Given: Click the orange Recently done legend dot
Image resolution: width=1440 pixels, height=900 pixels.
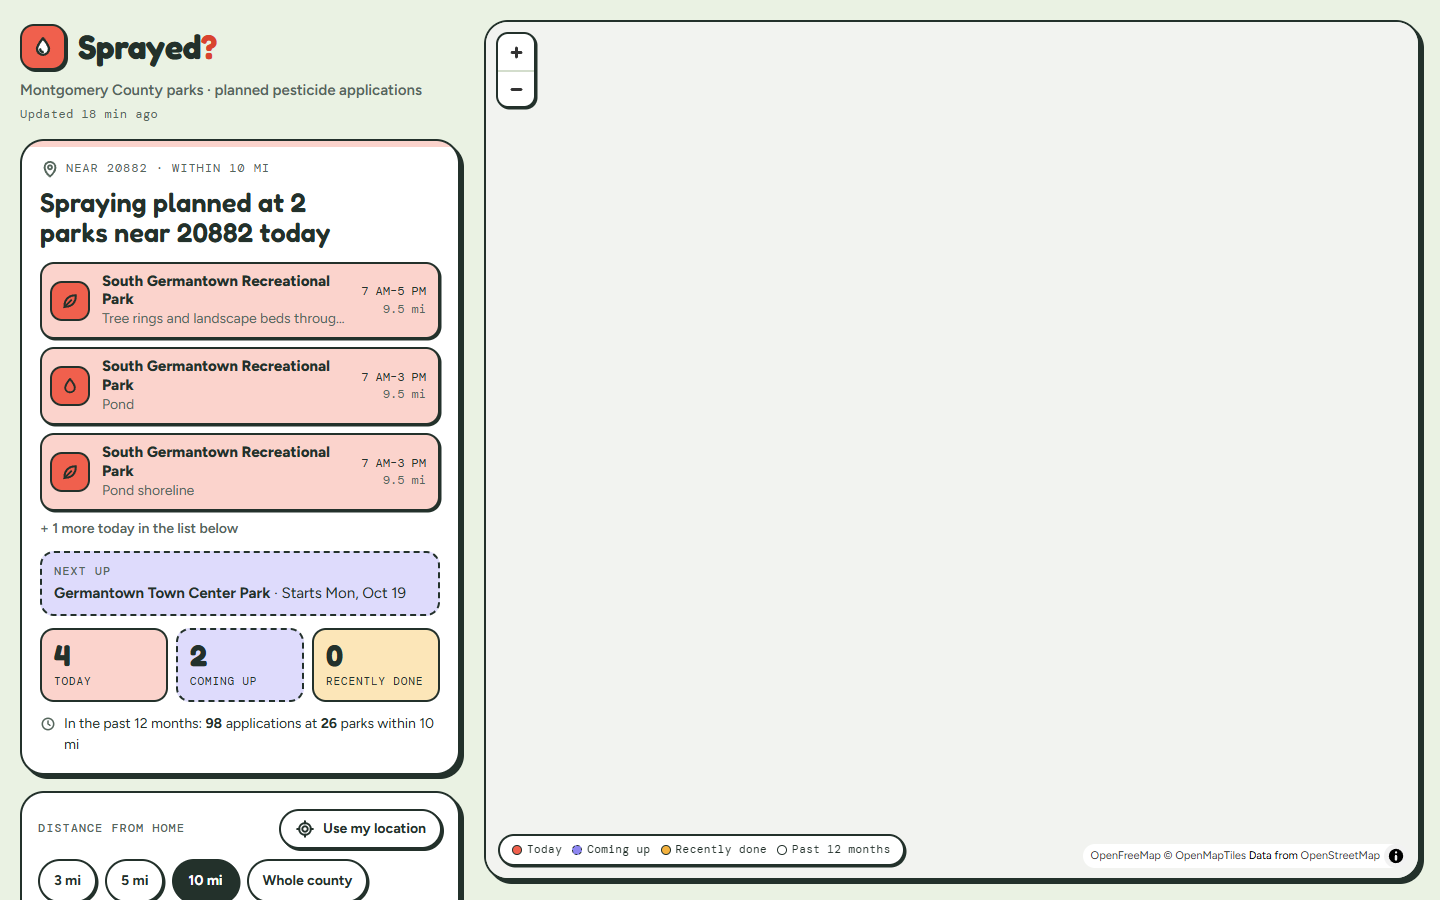Looking at the screenshot, I should coord(665,850).
